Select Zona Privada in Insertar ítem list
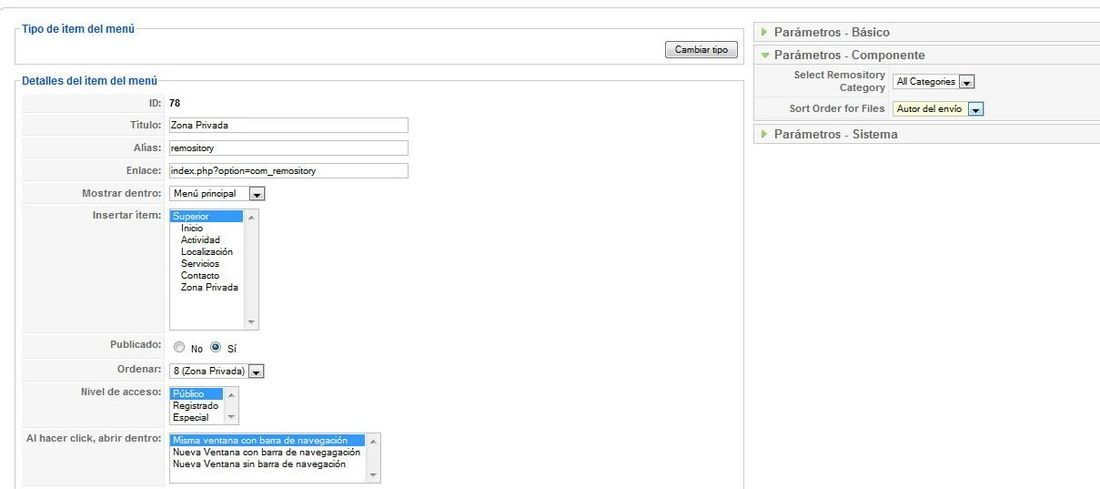 tap(206, 288)
